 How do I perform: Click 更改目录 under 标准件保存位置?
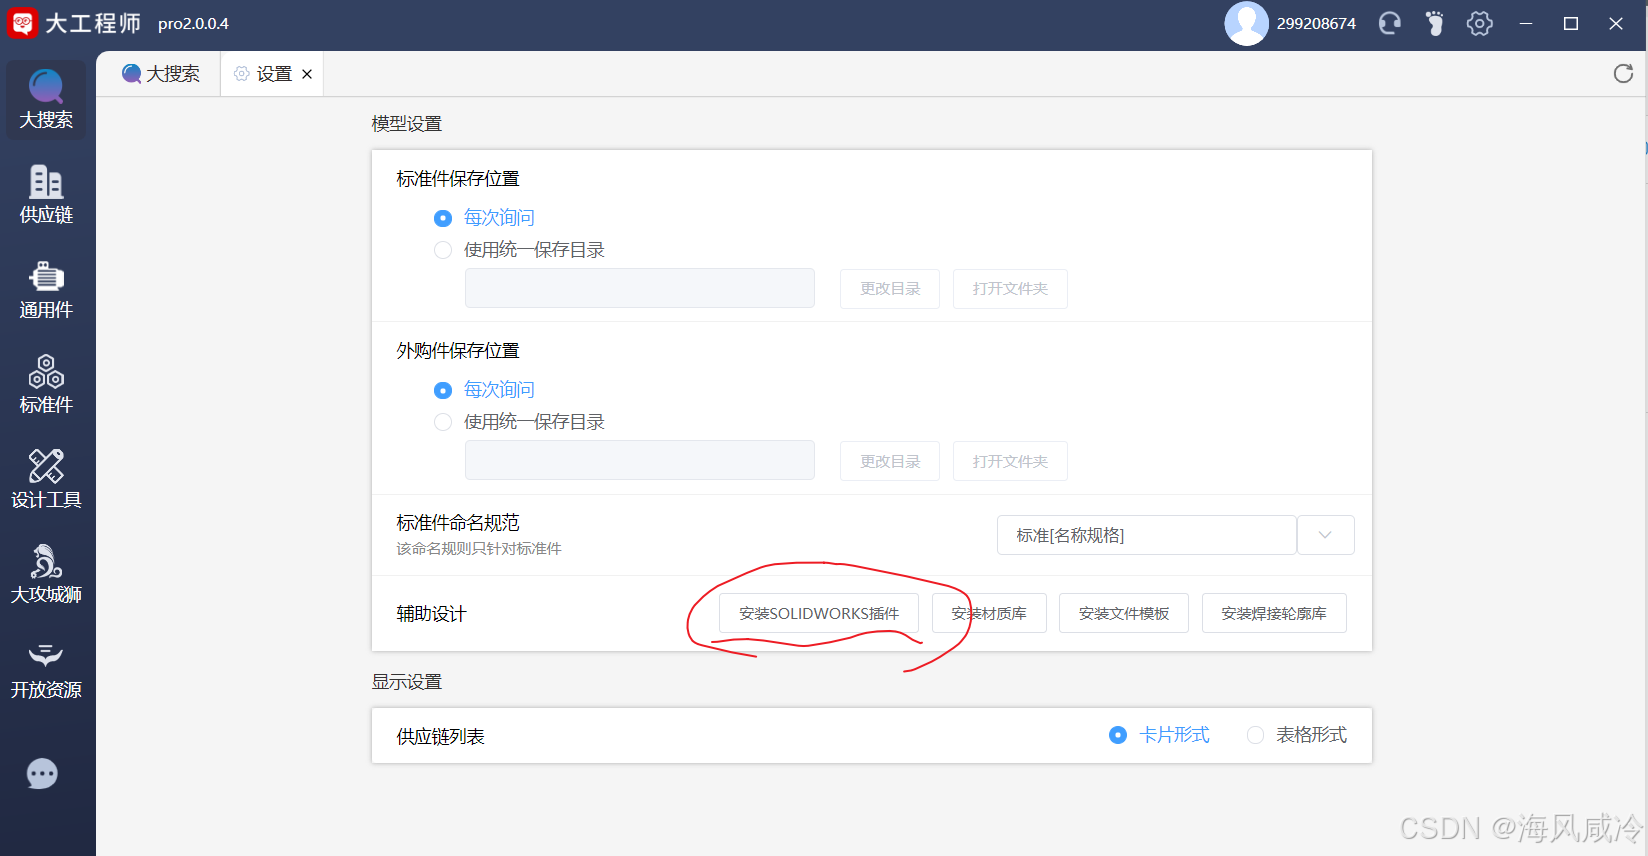pyautogui.click(x=890, y=289)
